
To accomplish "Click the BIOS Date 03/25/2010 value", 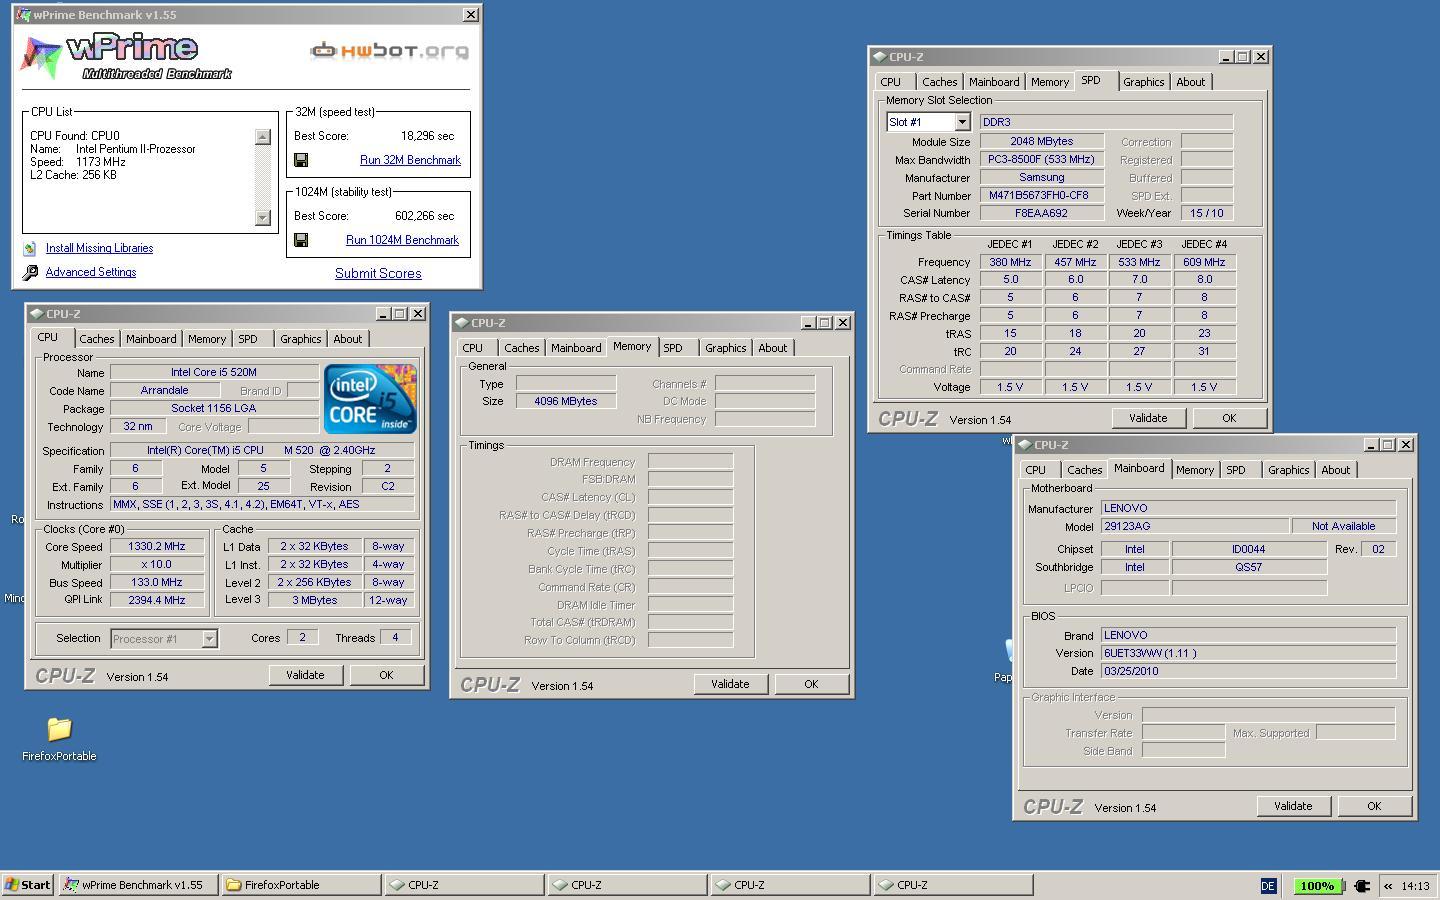I will point(1248,671).
